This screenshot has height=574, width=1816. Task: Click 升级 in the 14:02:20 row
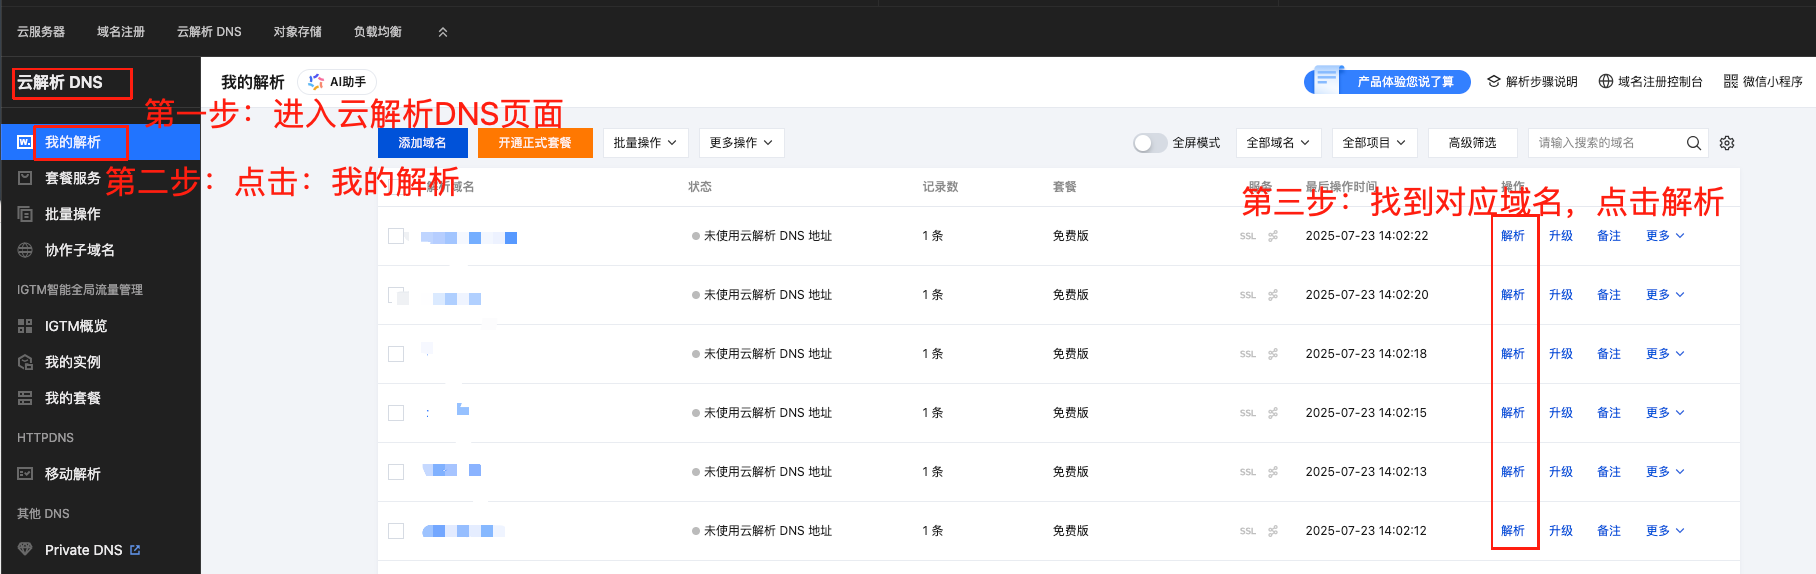(x=1561, y=295)
